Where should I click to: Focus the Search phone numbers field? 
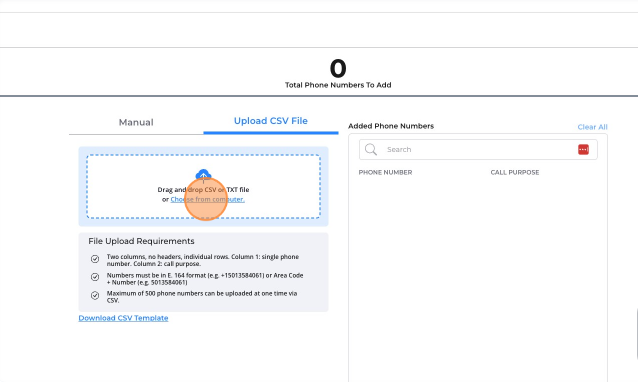[x=478, y=150]
